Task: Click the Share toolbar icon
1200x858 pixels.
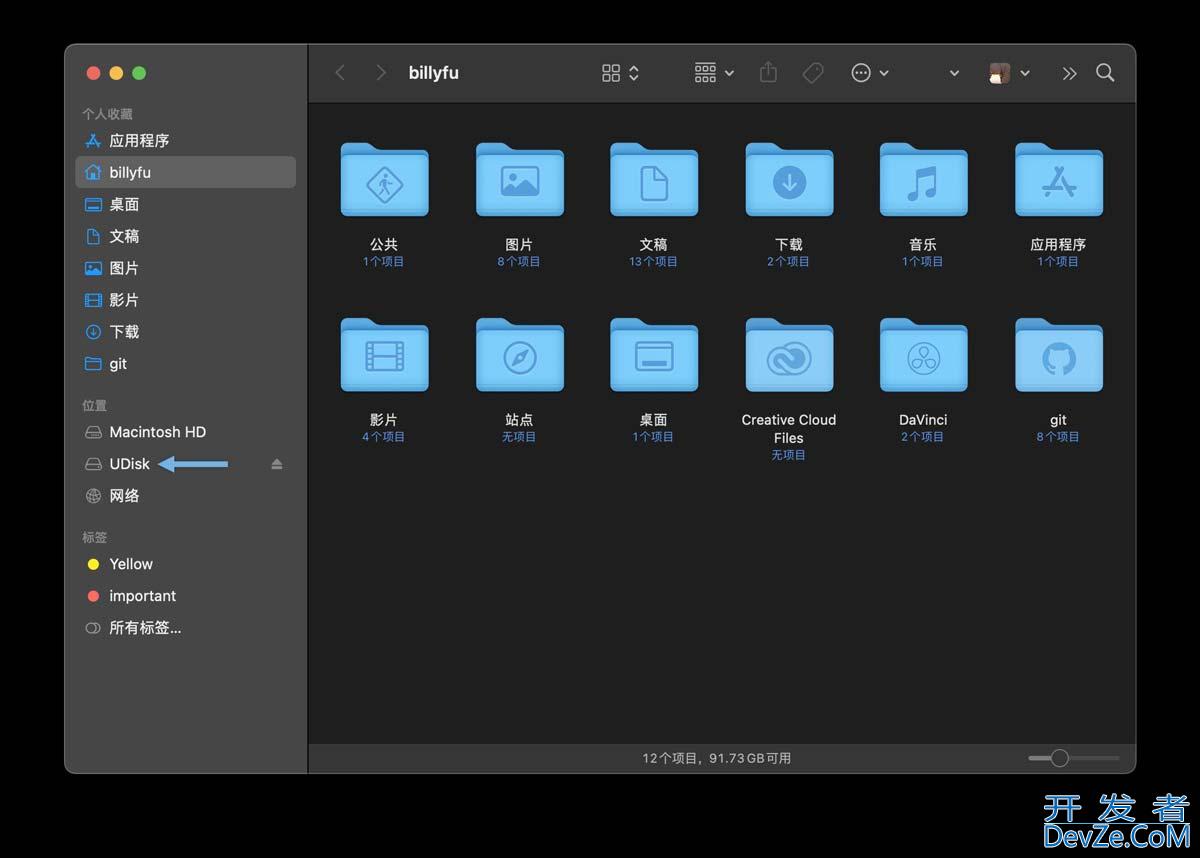Action: [x=768, y=72]
